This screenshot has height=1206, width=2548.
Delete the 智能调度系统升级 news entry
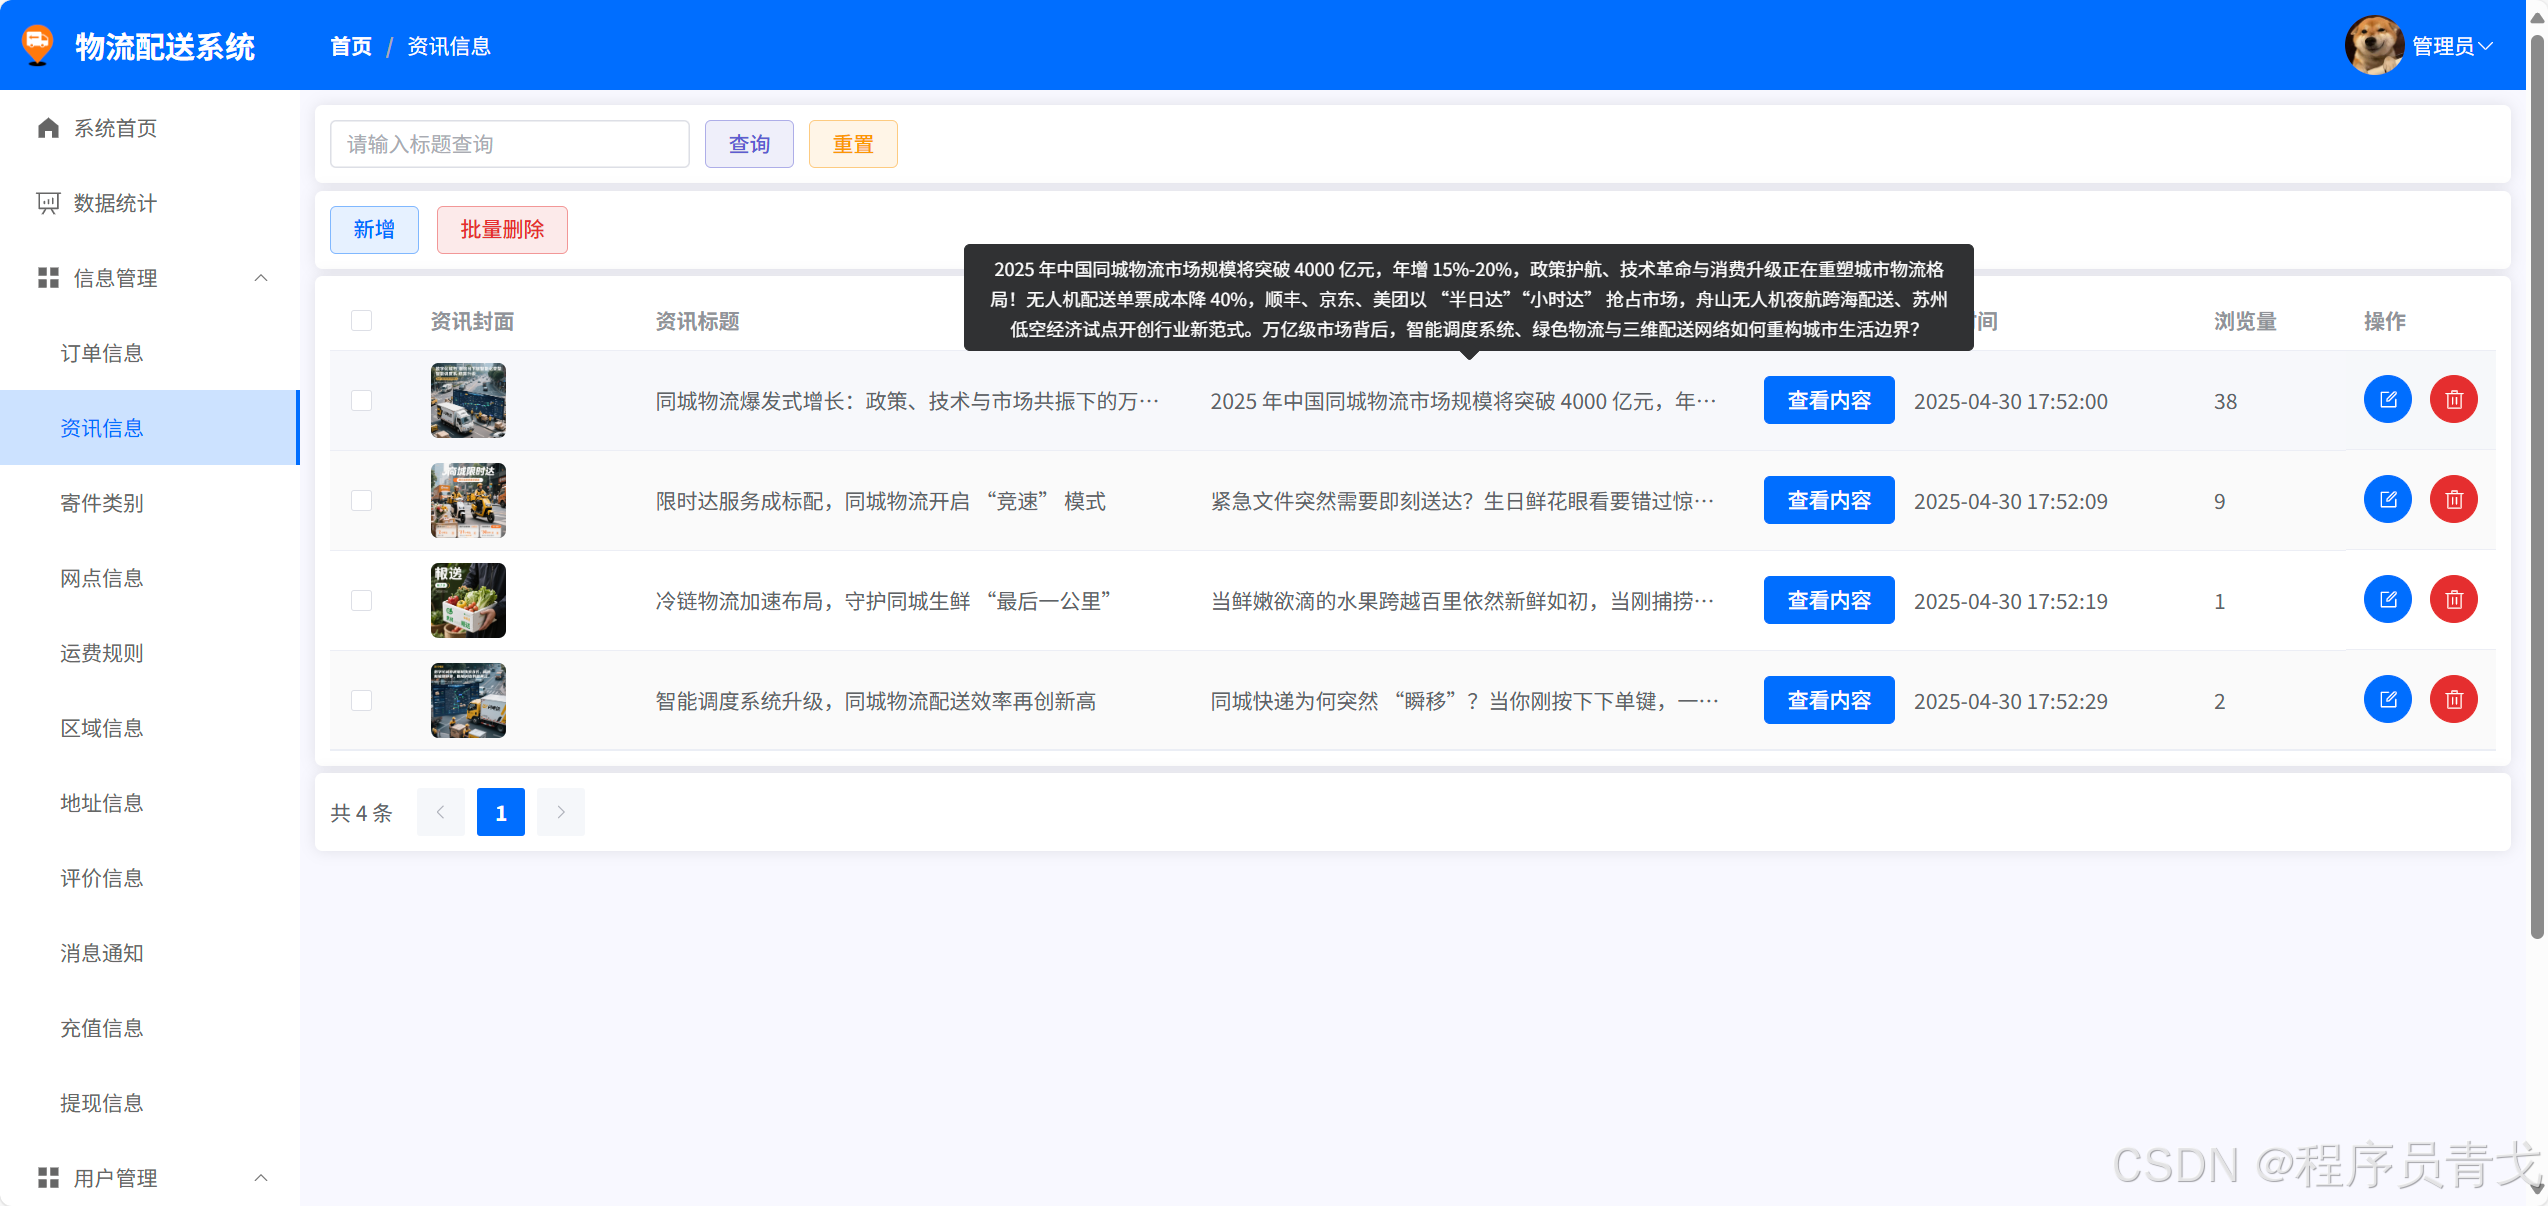pyautogui.click(x=2453, y=700)
